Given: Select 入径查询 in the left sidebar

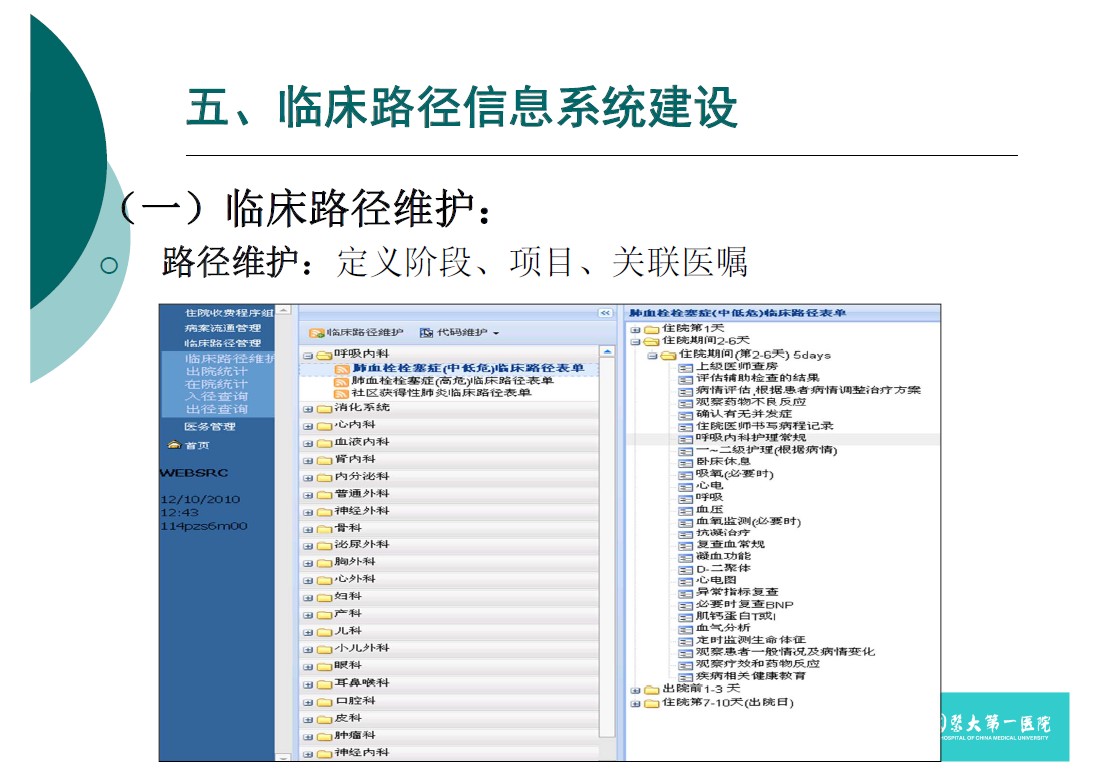Looking at the screenshot, I should pyautogui.click(x=216, y=397).
